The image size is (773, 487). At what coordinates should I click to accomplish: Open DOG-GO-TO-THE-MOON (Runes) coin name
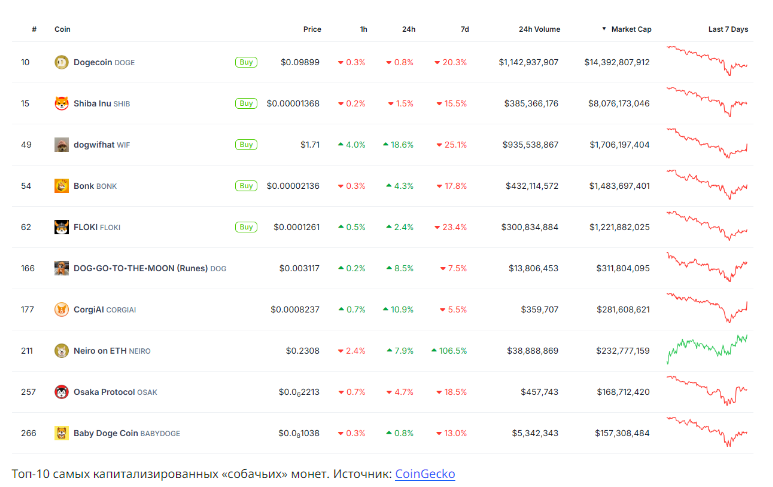tap(150, 268)
